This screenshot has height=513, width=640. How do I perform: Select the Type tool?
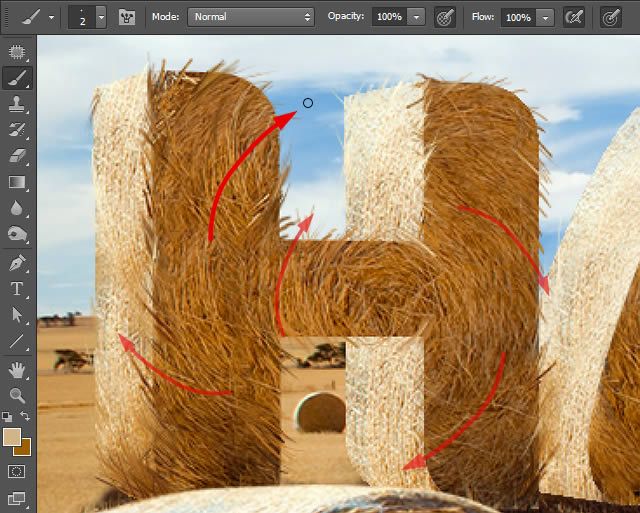(17, 289)
